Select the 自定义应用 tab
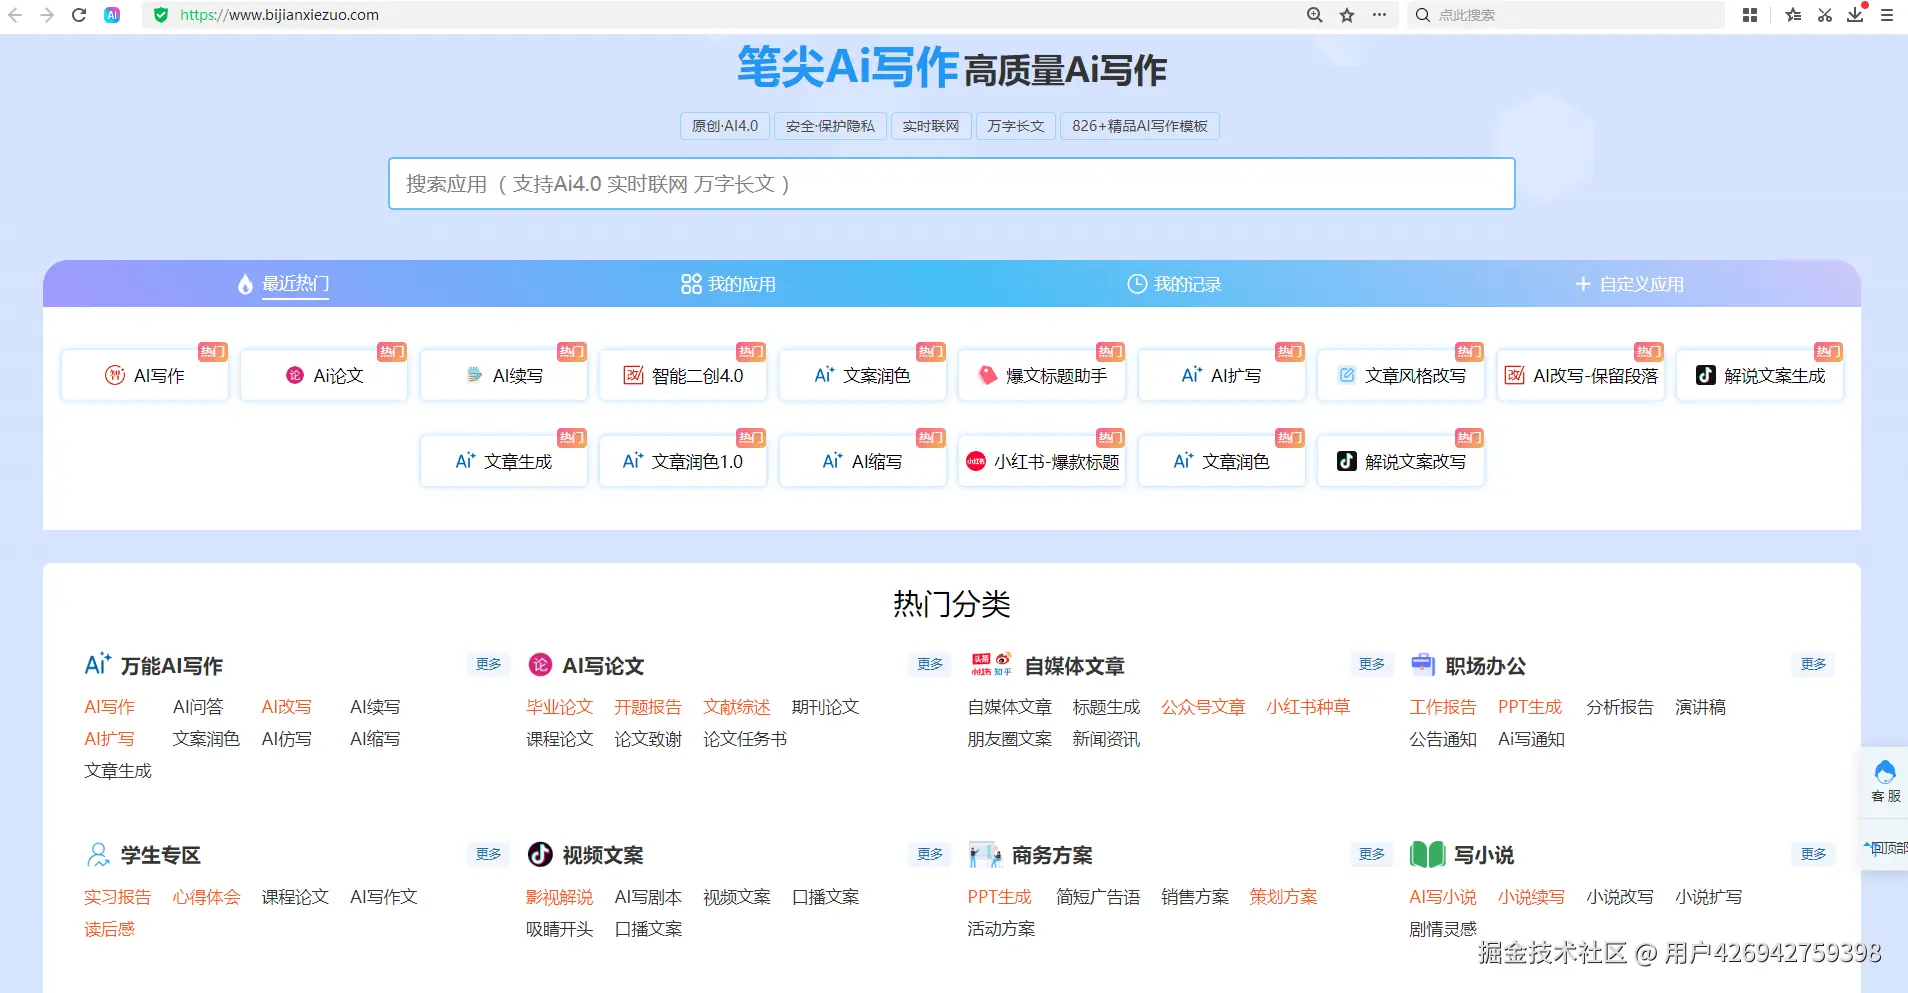Viewport: 1908px width, 993px height. click(1630, 284)
